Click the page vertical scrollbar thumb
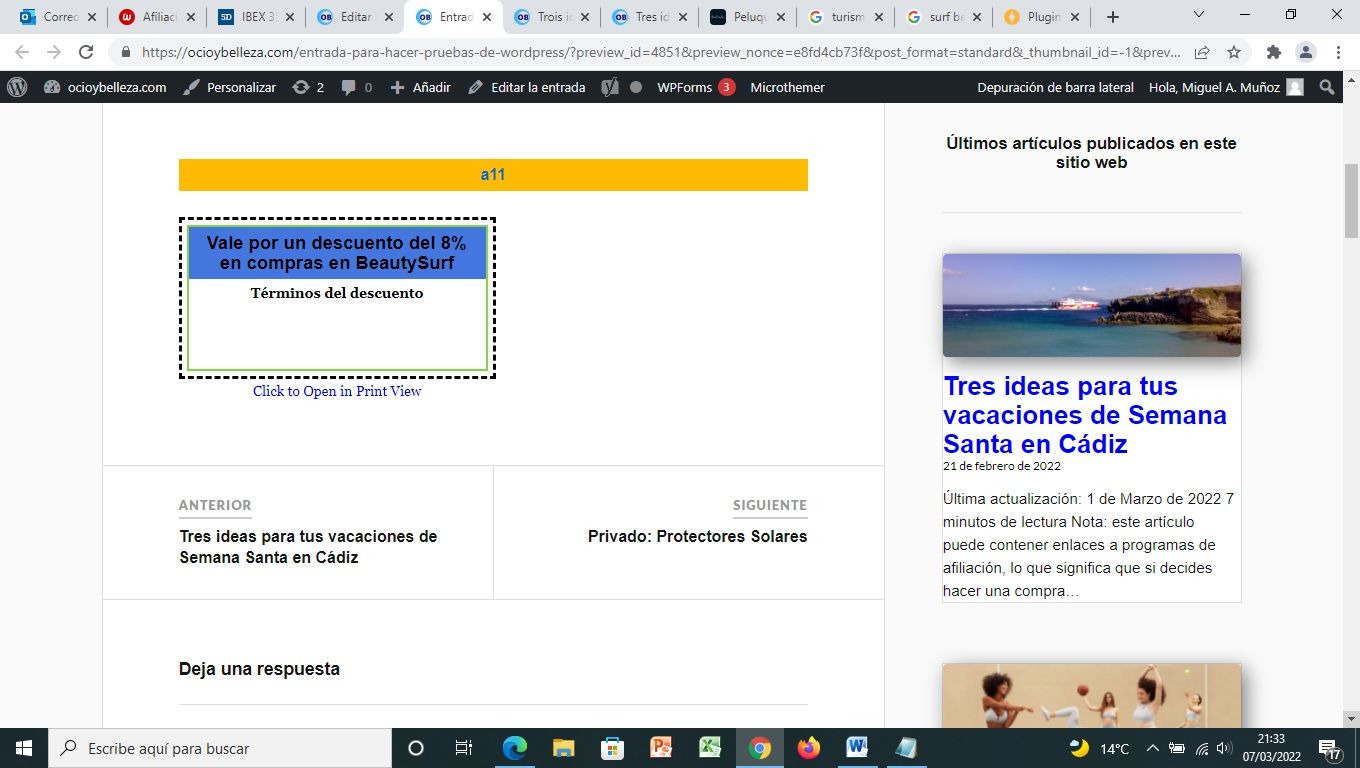 [x=1351, y=200]
